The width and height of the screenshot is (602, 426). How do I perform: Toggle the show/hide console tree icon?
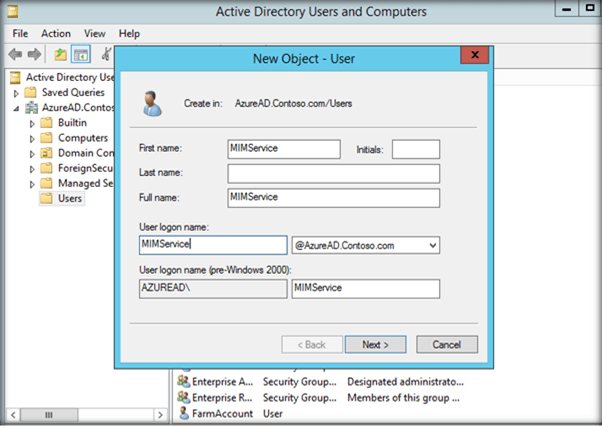coord(81,54)
